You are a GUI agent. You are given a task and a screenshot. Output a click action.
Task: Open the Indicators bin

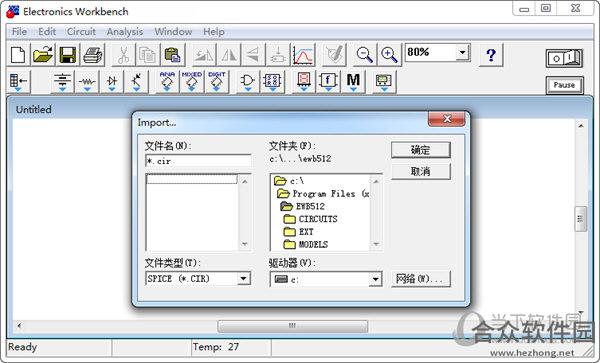click(304, 82)
